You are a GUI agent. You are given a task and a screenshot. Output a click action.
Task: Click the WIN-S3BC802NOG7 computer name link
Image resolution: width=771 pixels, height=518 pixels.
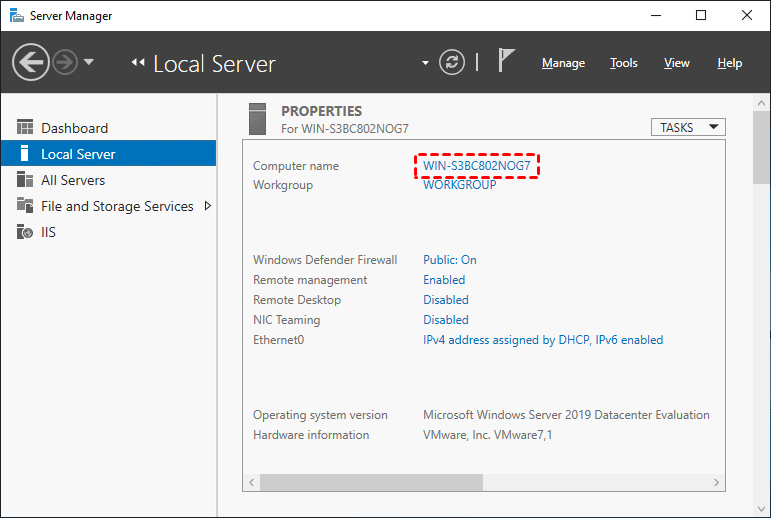(476, 166)
